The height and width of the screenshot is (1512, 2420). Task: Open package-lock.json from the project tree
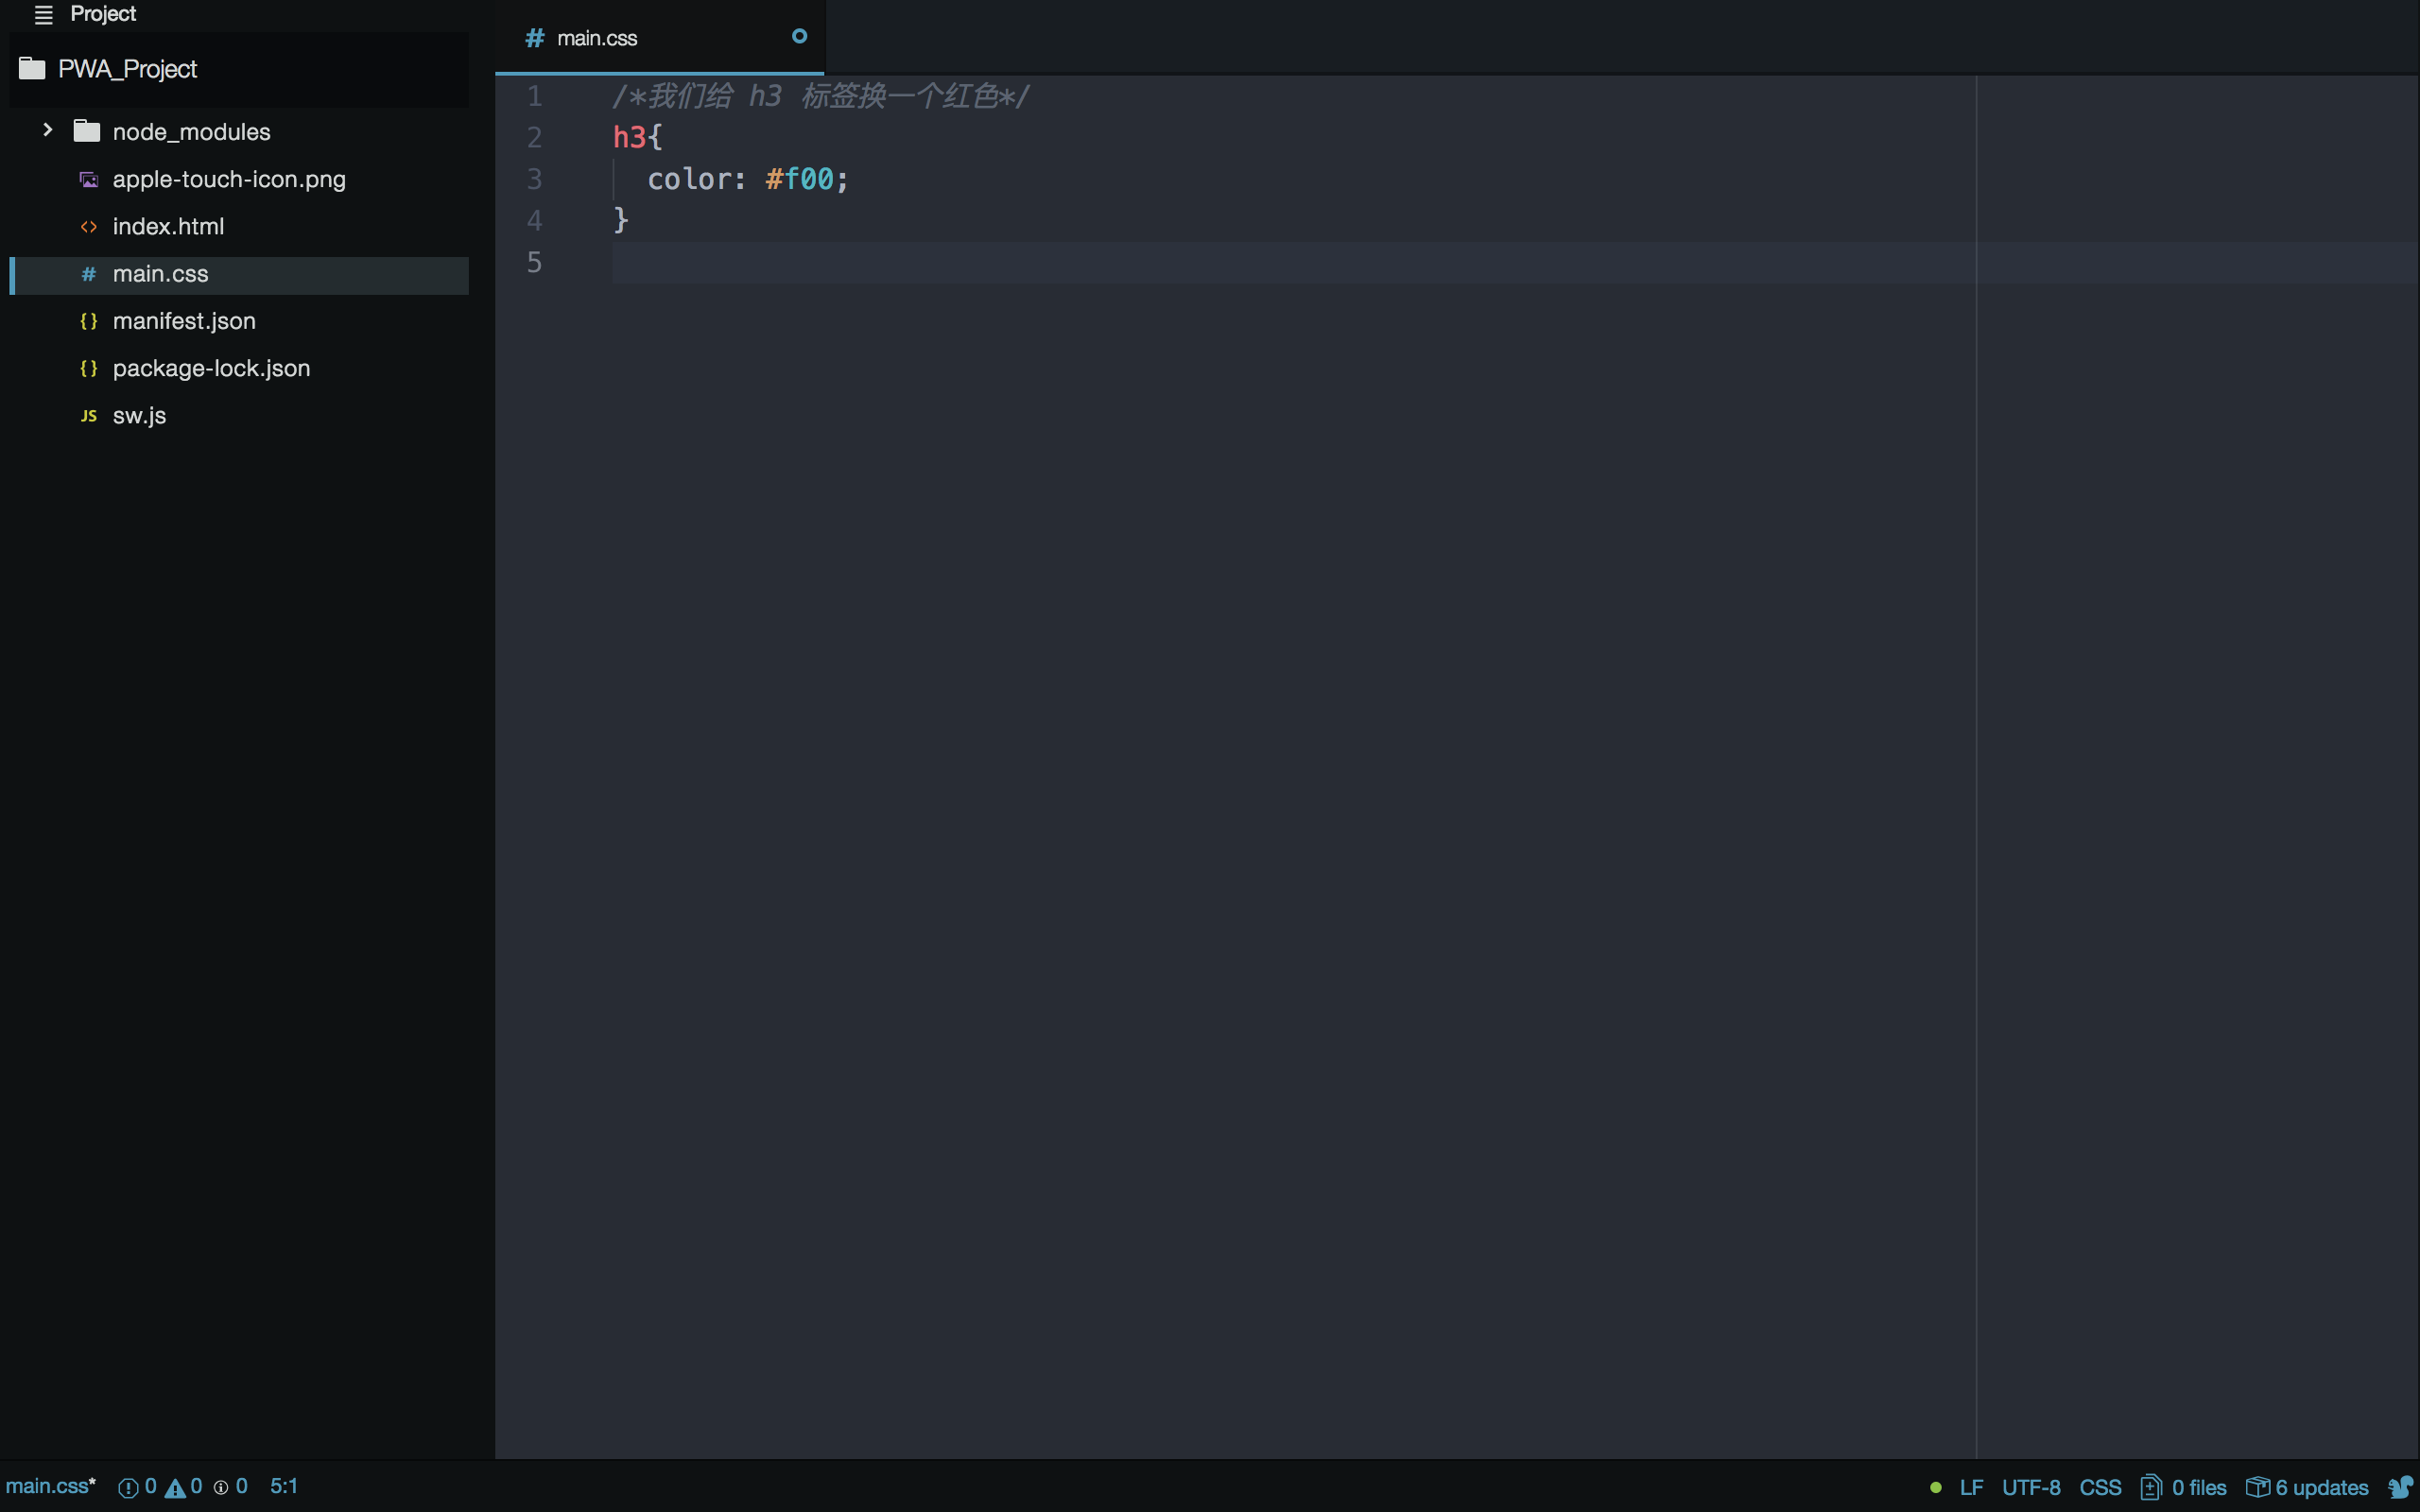coord(211,368)
